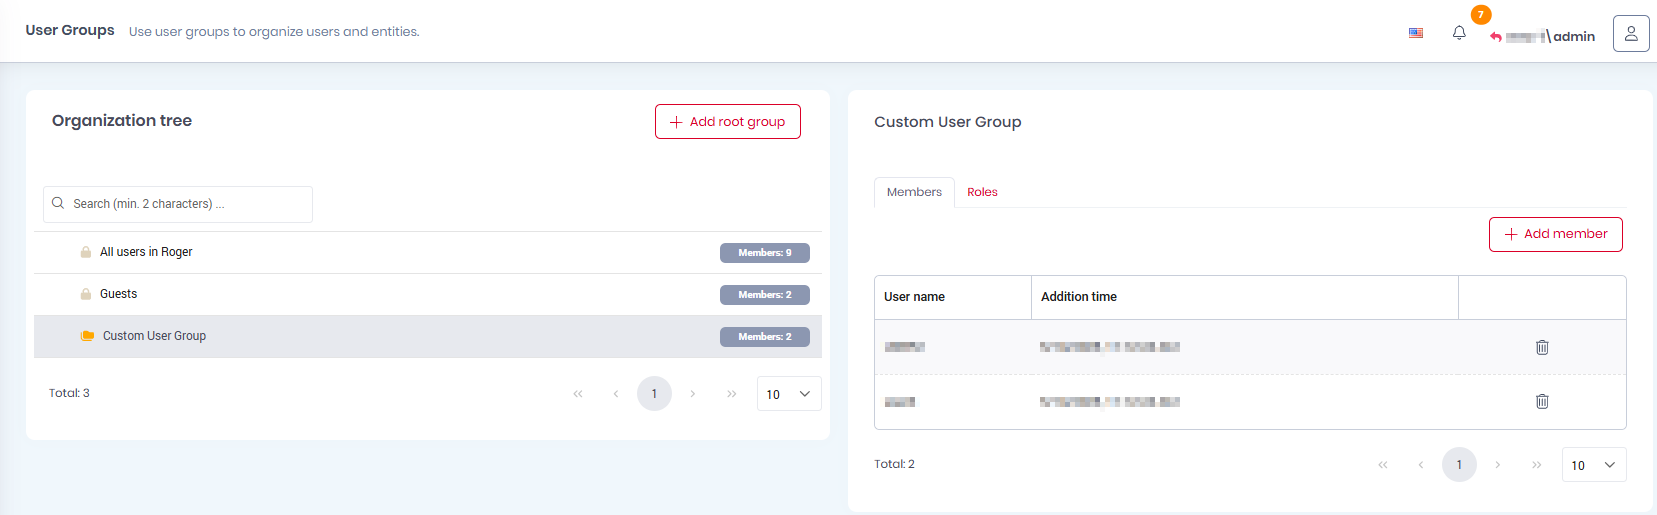Image resolution: width=1657 pixels, height=515 pixels.
Task: Click the red return arrow beside admin
Action: (x=1496, y=37)
